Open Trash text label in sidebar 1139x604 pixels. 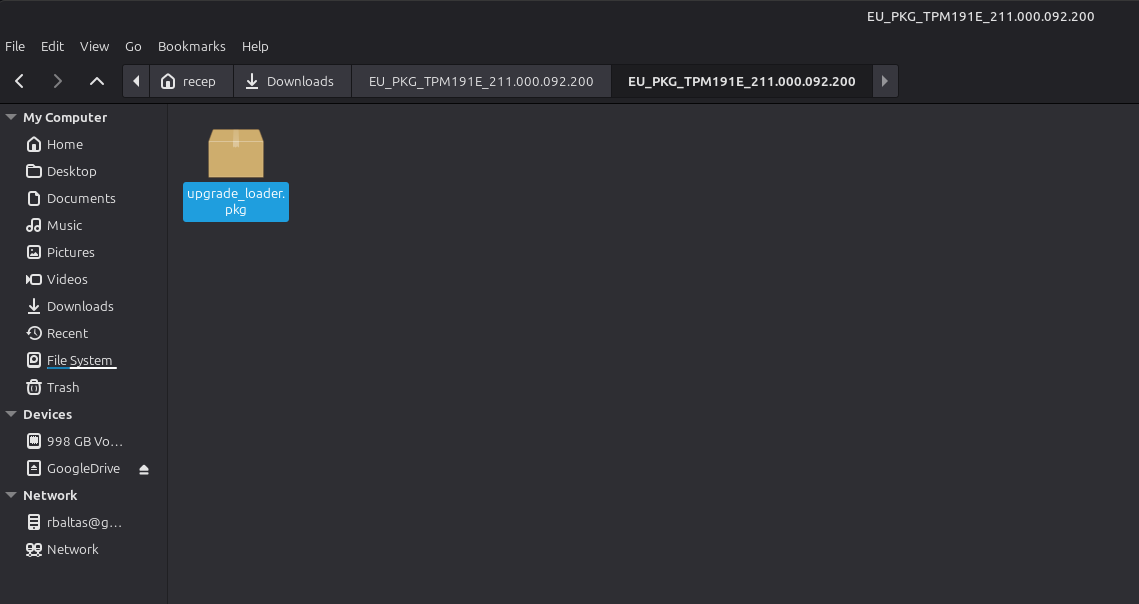(x=63, y=387)
